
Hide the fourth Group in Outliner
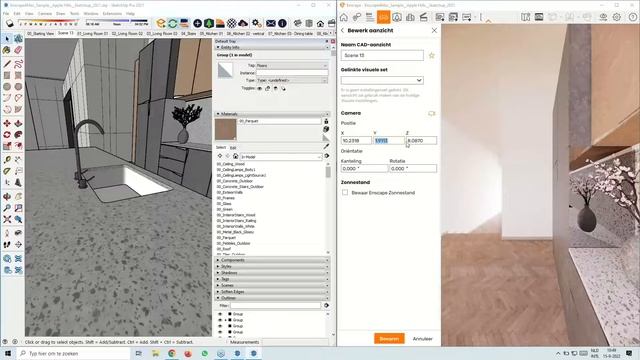tap(220, 332)
